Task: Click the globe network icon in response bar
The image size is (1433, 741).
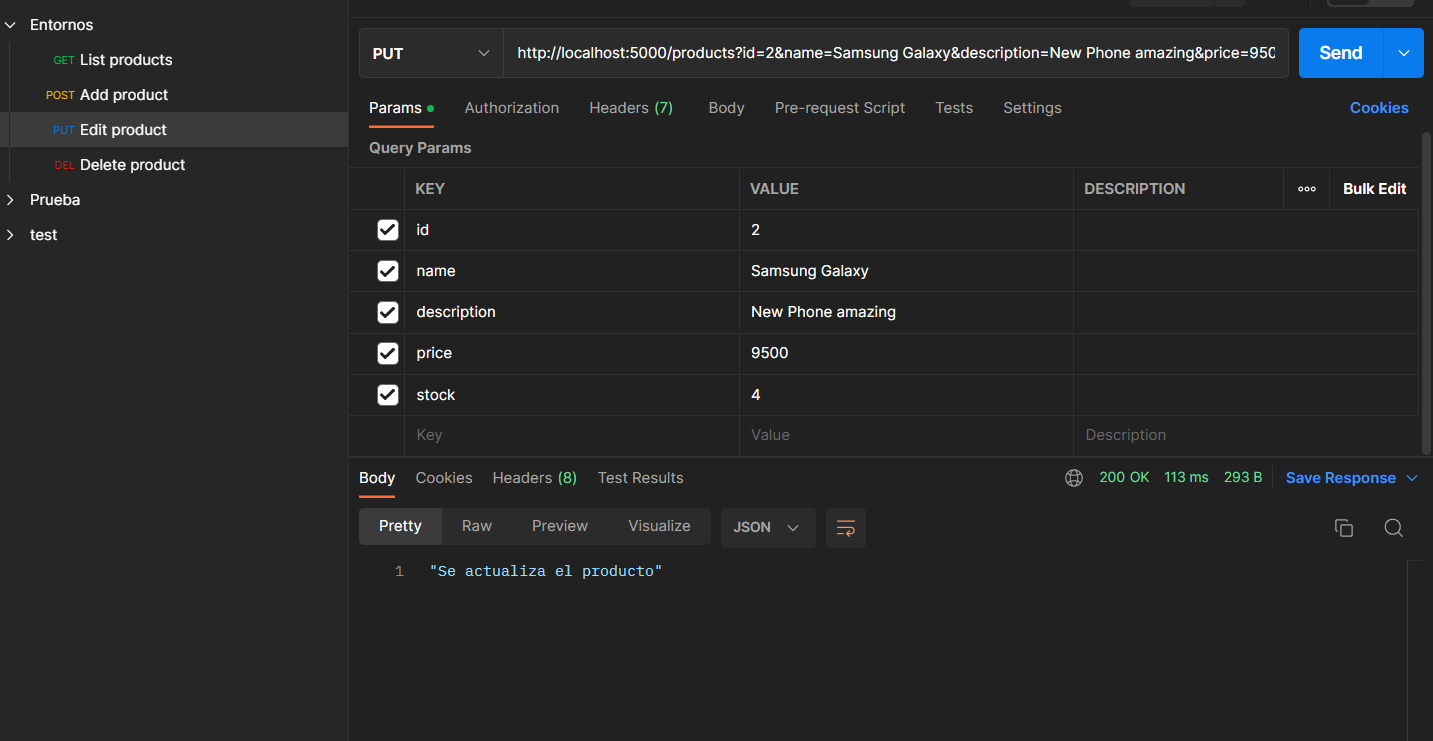Action: tap(1074, 478)
